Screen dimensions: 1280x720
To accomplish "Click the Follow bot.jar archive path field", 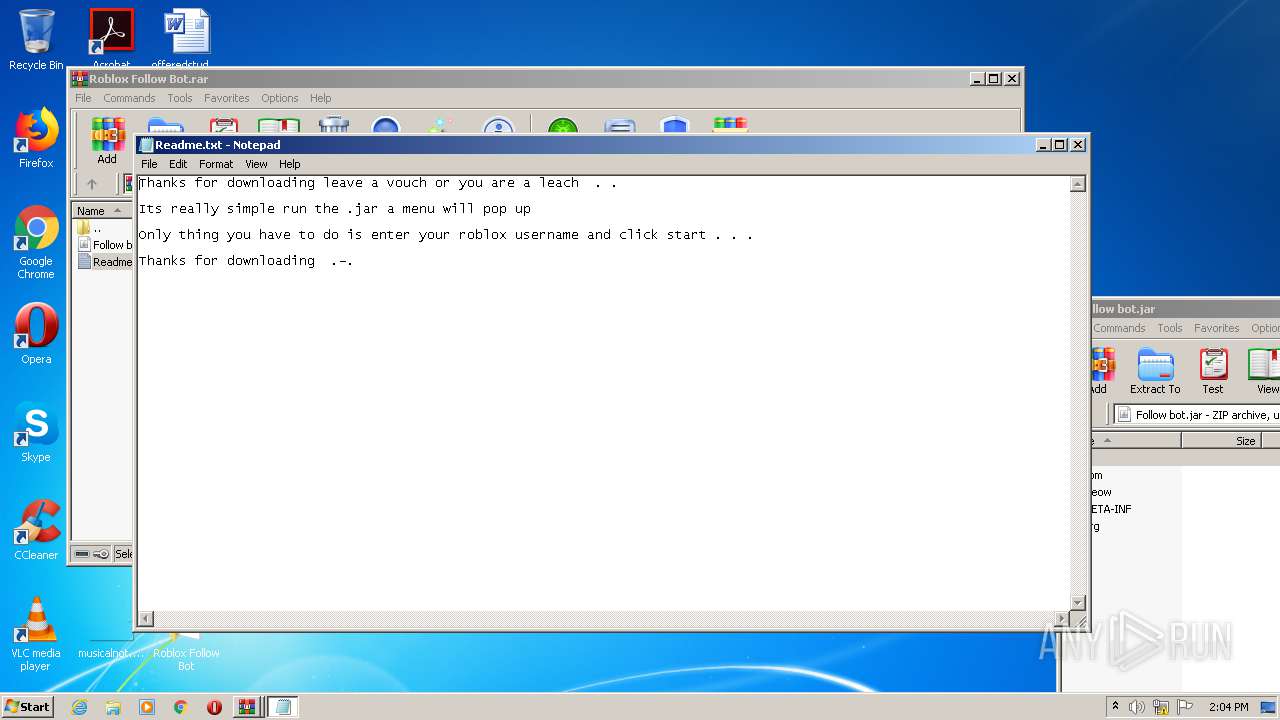I will (x=1195, y=414).
